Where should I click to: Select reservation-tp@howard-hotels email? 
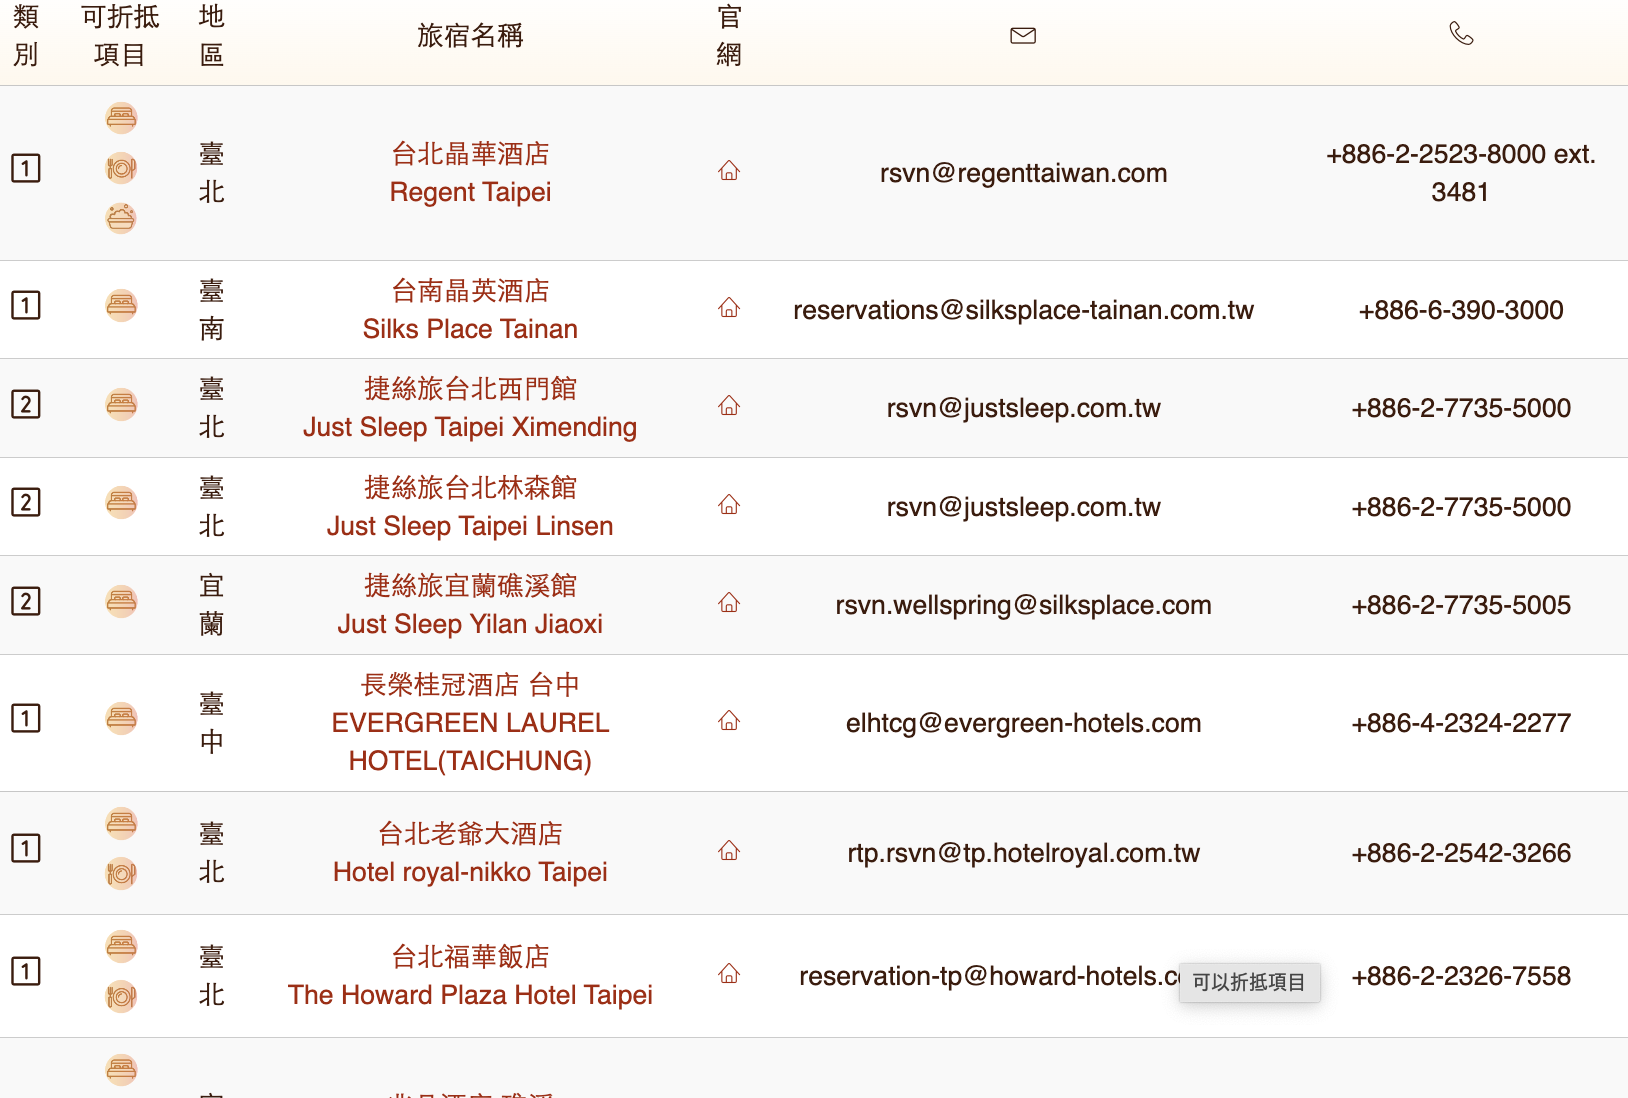tap(989, 976)
